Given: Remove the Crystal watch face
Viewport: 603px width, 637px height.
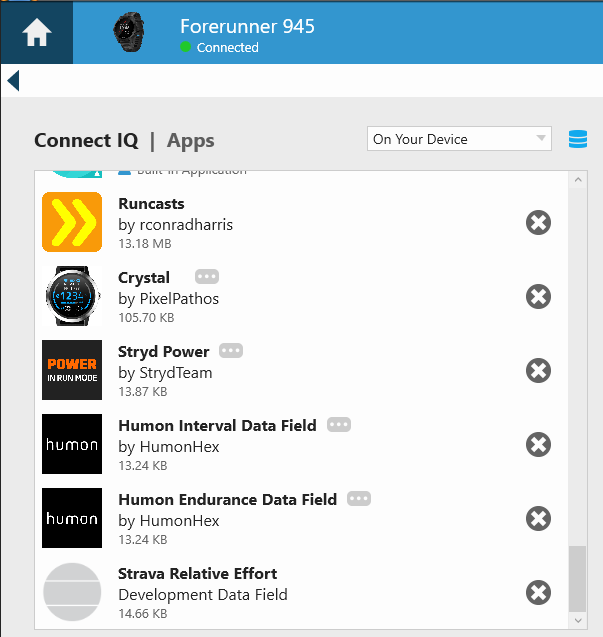Looking at the screenshot, I should (538, 296).
